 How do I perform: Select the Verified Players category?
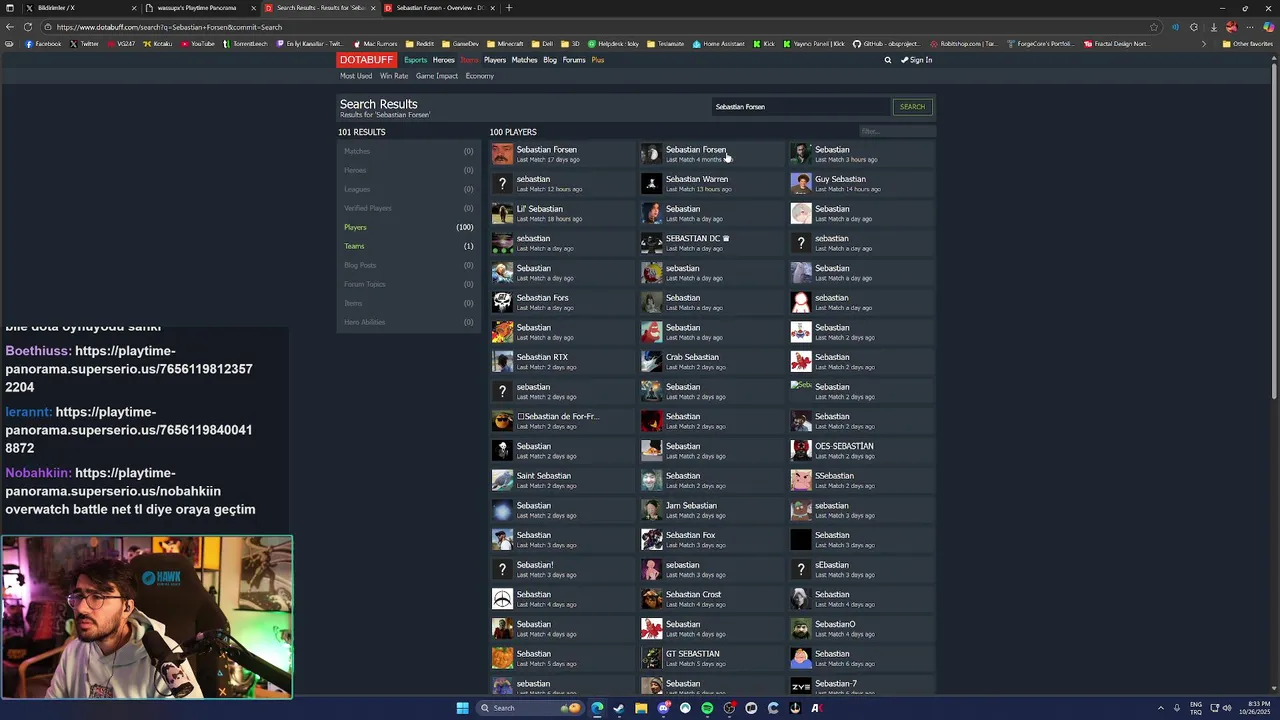point(408,208)
